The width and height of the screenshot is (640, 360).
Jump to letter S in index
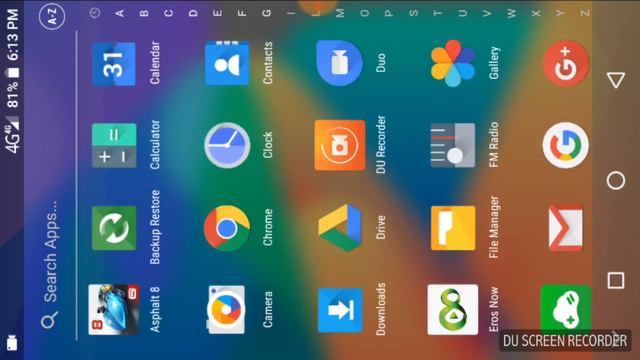click(x=413, y=13)
